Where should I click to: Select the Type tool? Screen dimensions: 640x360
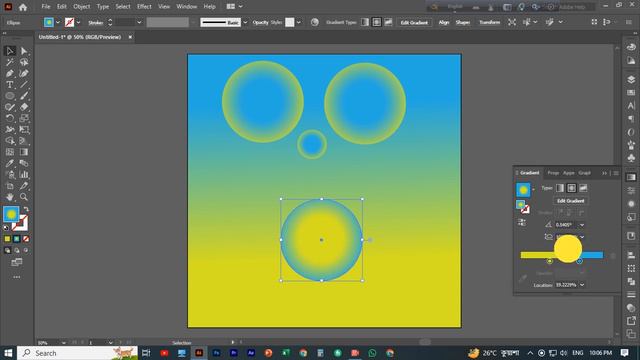[x=10, y=85]
